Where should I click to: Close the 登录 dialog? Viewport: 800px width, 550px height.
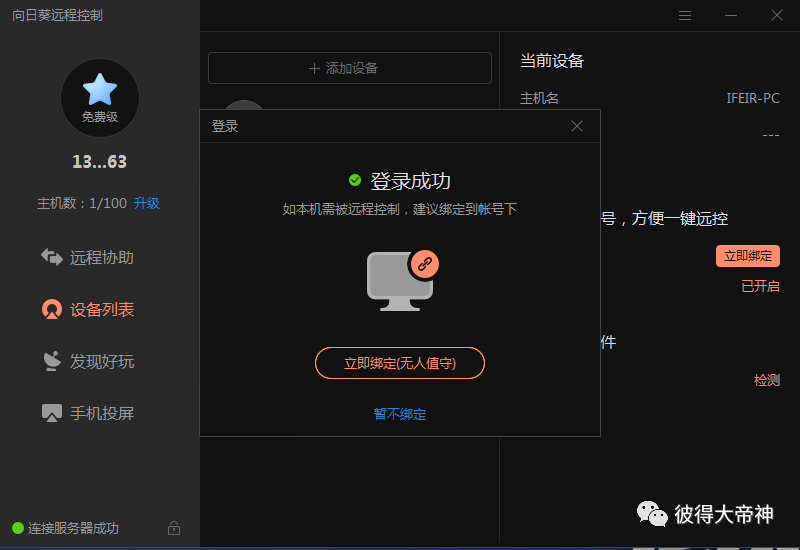577,126
